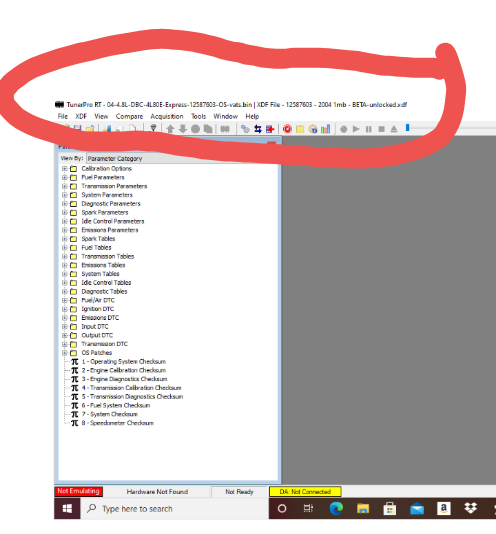
Task: Expand the Spark Parameters folder
Action: pos(65,213)
